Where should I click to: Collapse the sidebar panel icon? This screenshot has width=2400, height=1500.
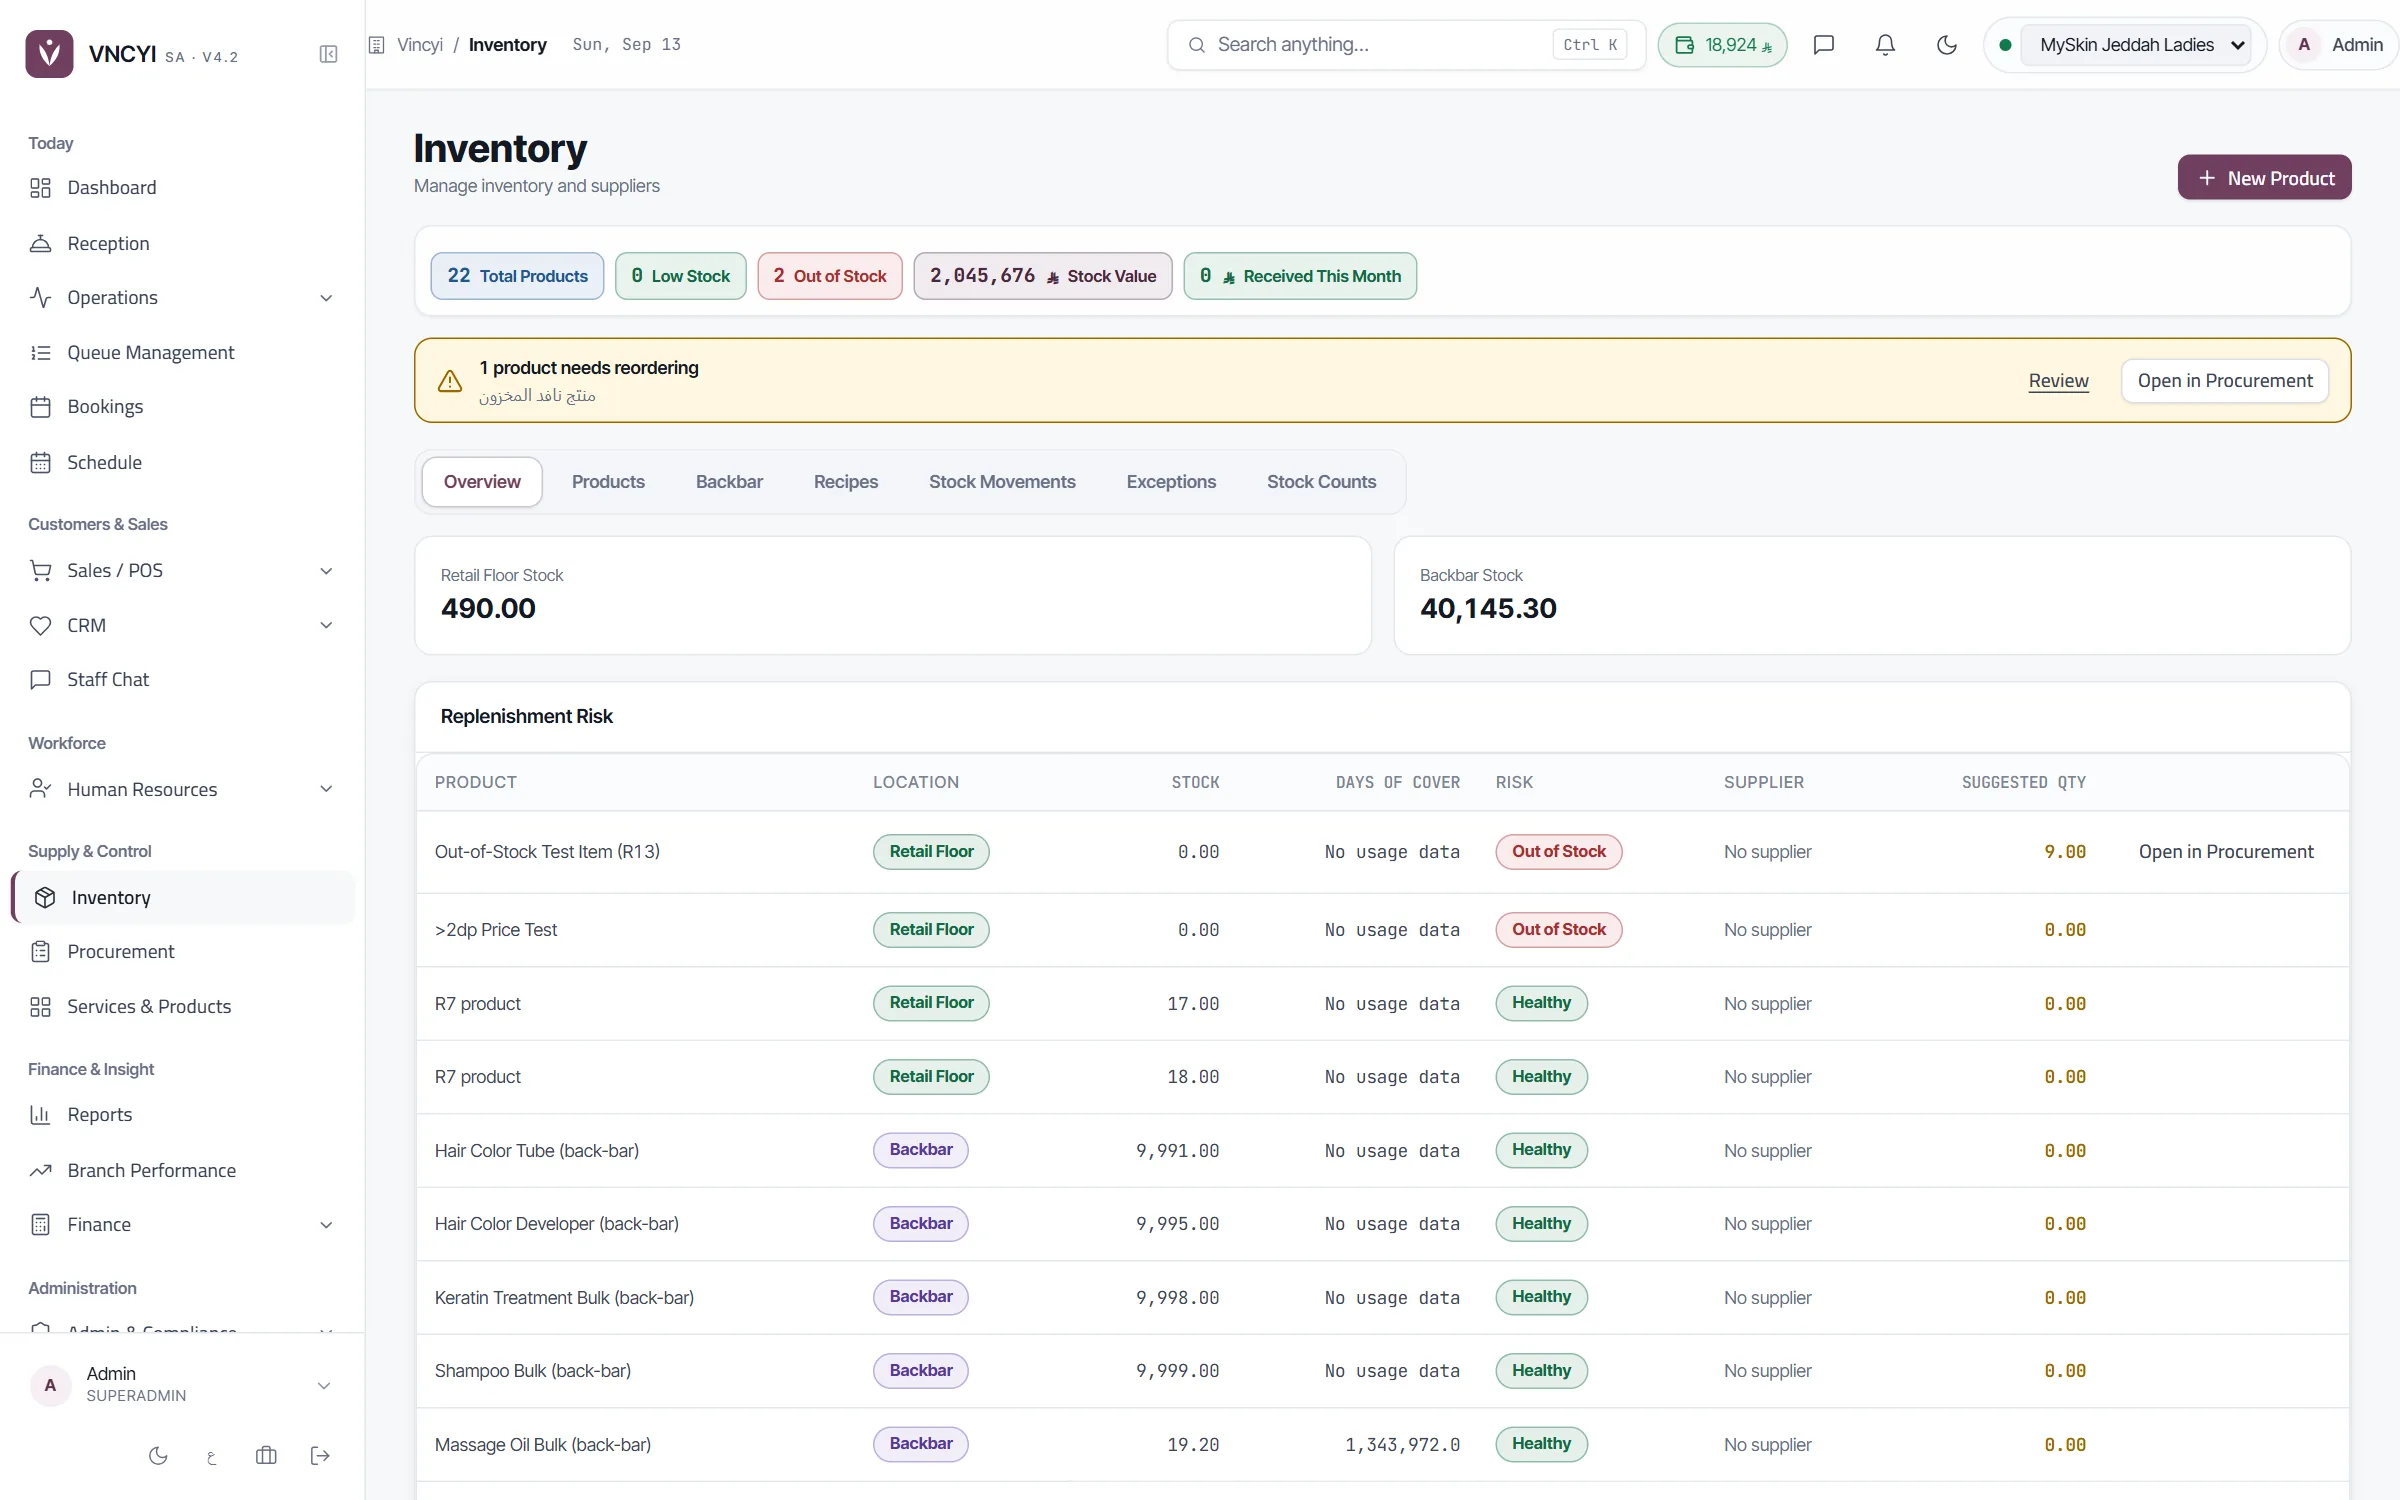(x=328, y=54)
